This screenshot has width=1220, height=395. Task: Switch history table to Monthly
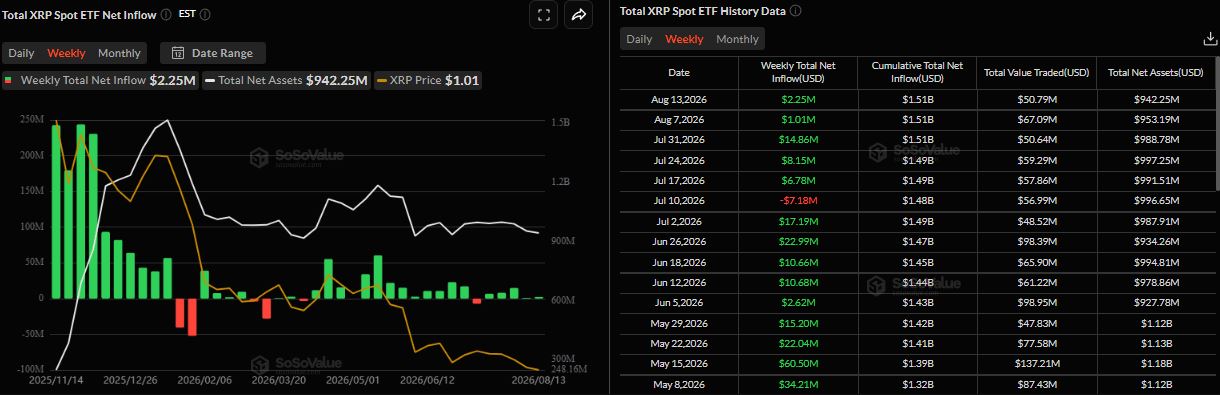point(737,39)
